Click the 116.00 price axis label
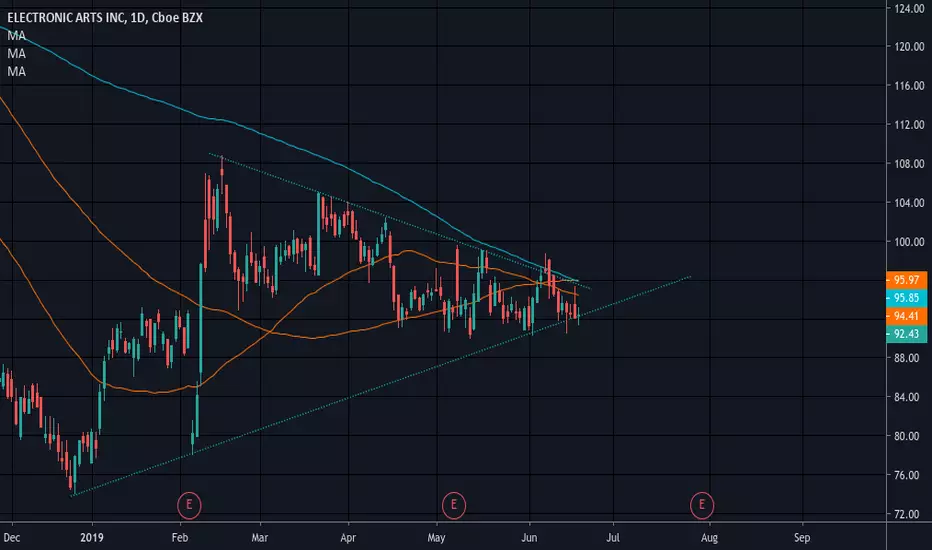Screen dimensions: 932x550 [x=909, y=86]
